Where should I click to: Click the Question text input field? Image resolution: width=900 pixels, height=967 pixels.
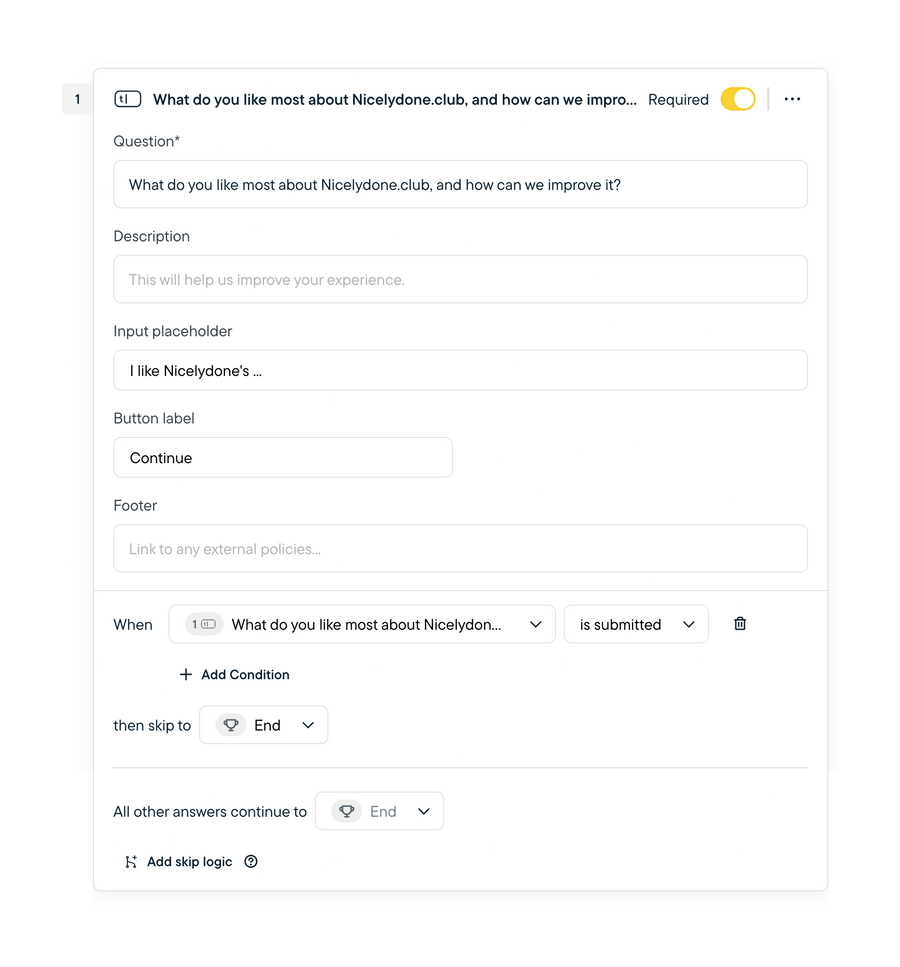tap(460, 184)
